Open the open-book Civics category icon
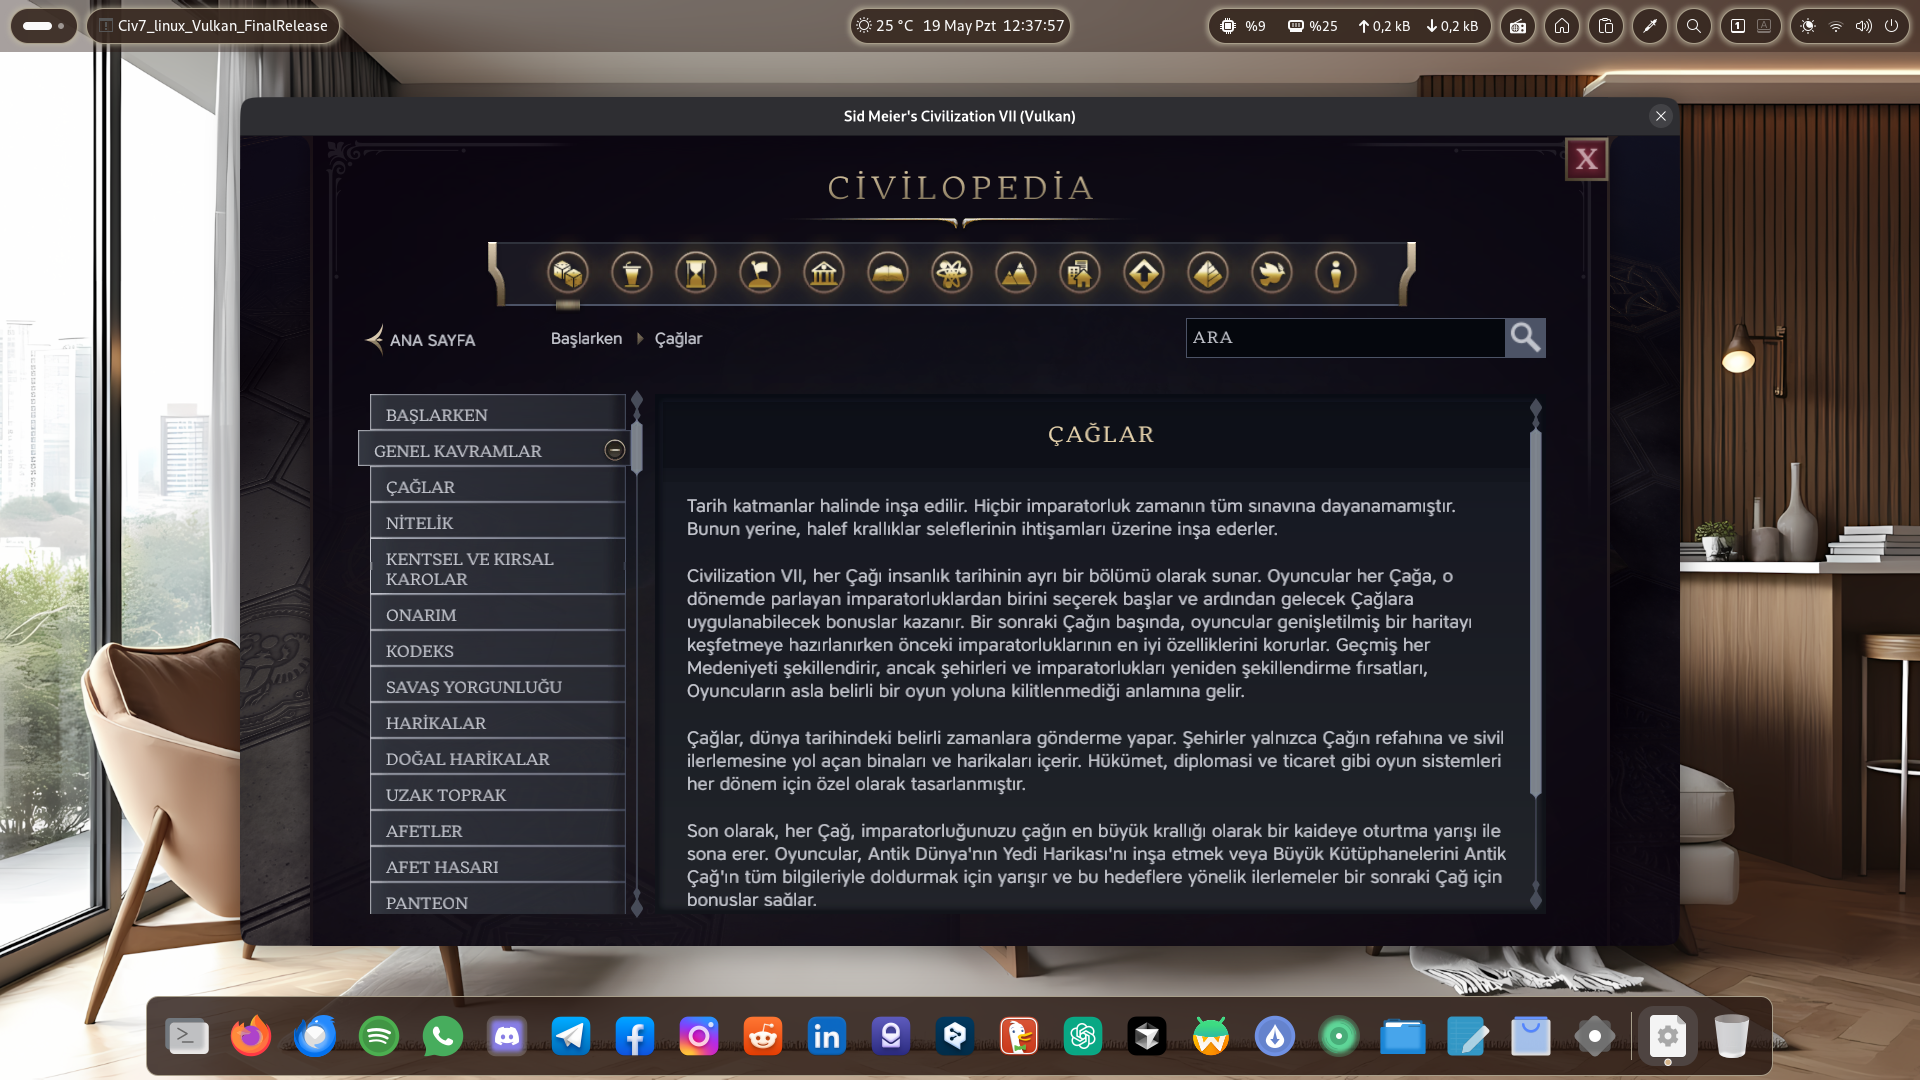 click(x=888, y=272)
